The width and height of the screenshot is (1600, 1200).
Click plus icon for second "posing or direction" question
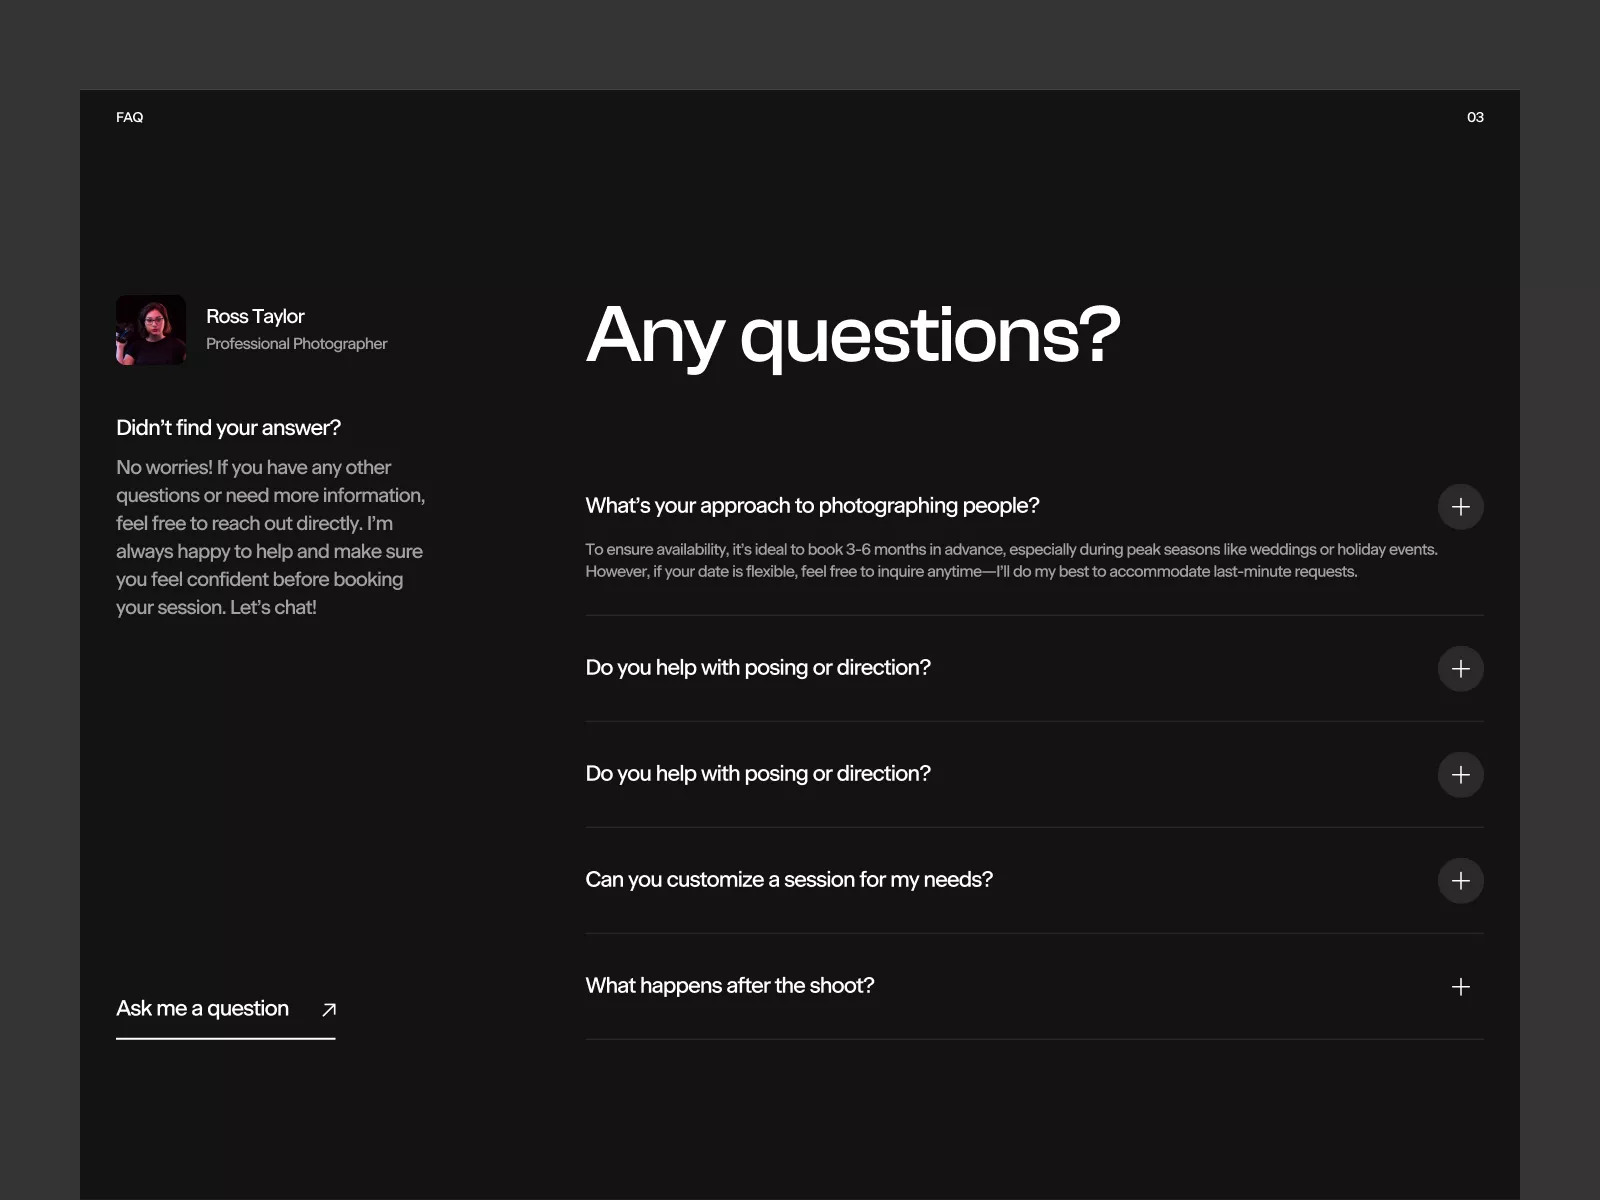1460,775
